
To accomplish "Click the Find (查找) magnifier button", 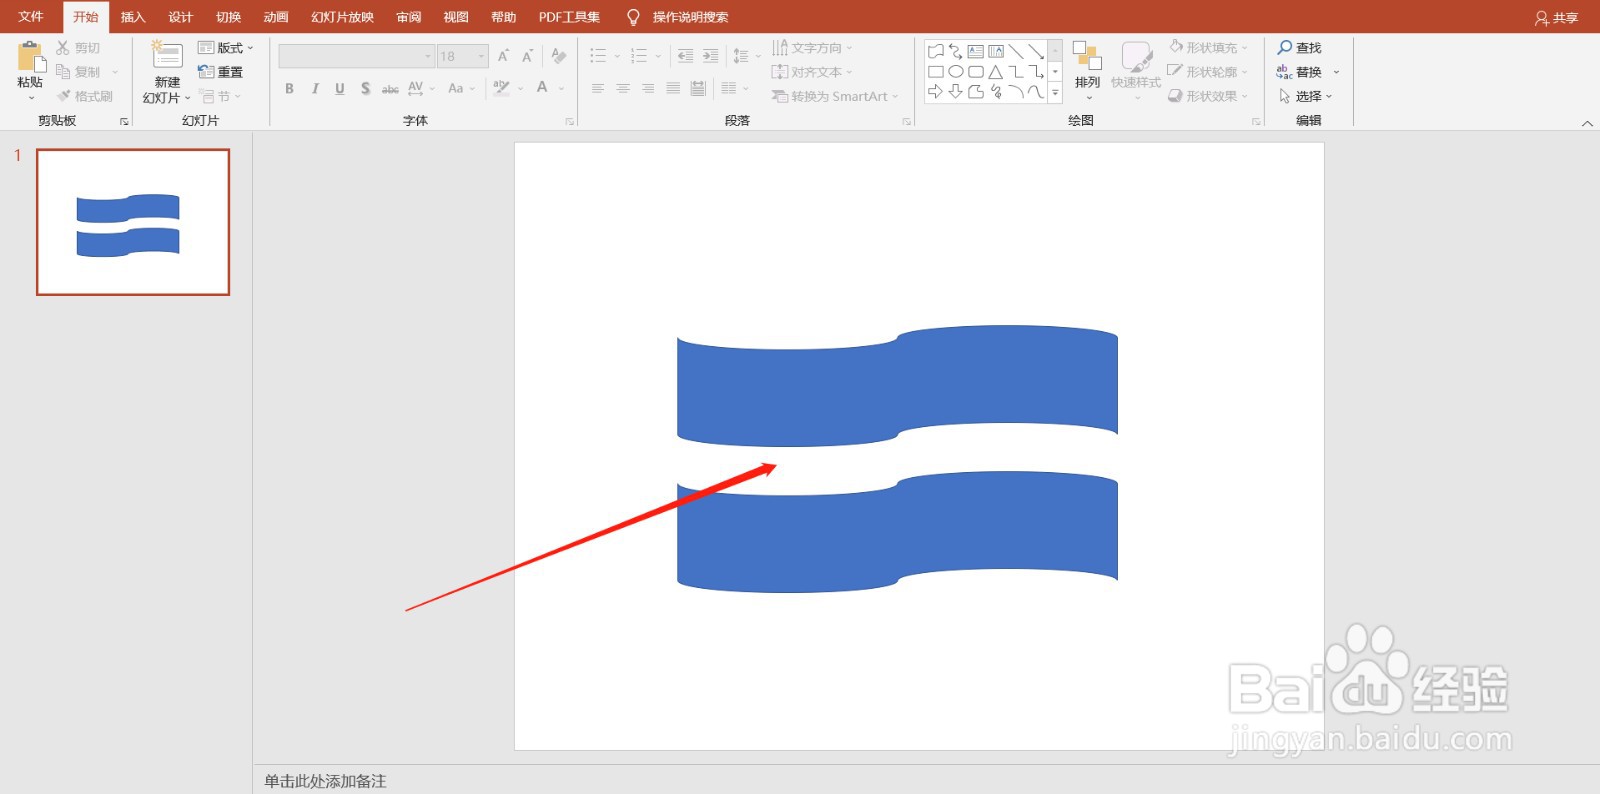I will tap(1299, 48).
